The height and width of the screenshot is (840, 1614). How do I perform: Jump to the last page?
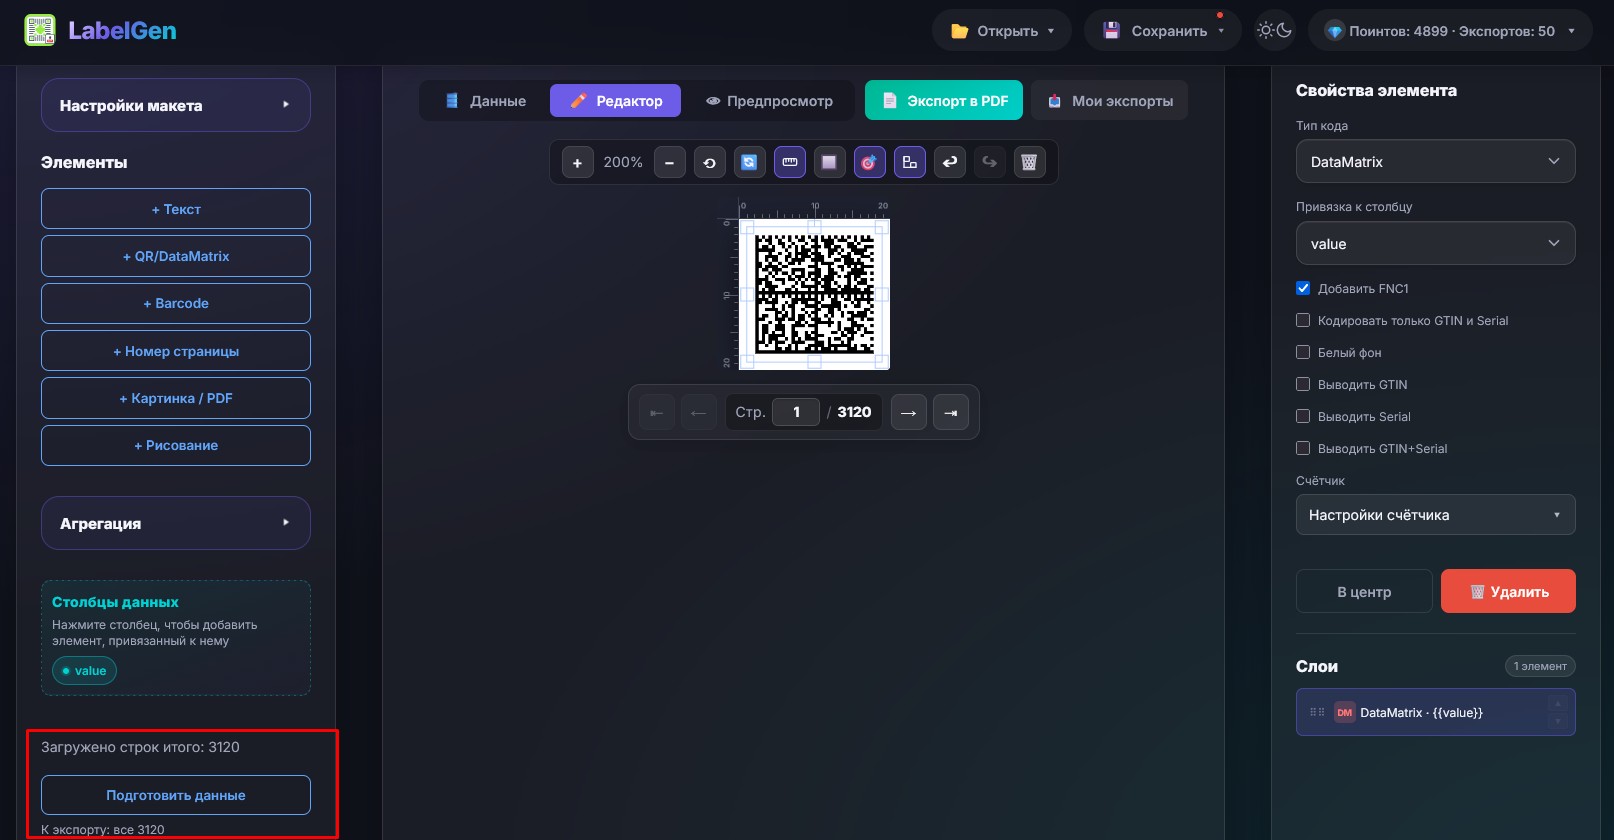(x=951, y=412)
